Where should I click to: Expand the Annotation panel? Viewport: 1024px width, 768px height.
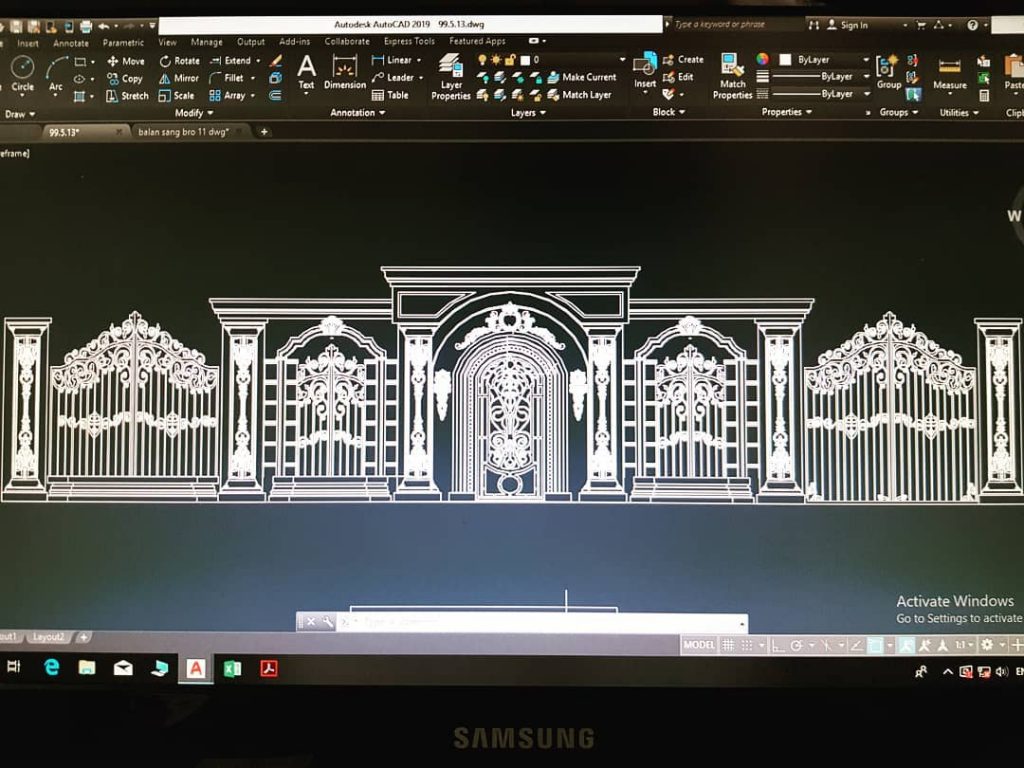pos(357,112)
